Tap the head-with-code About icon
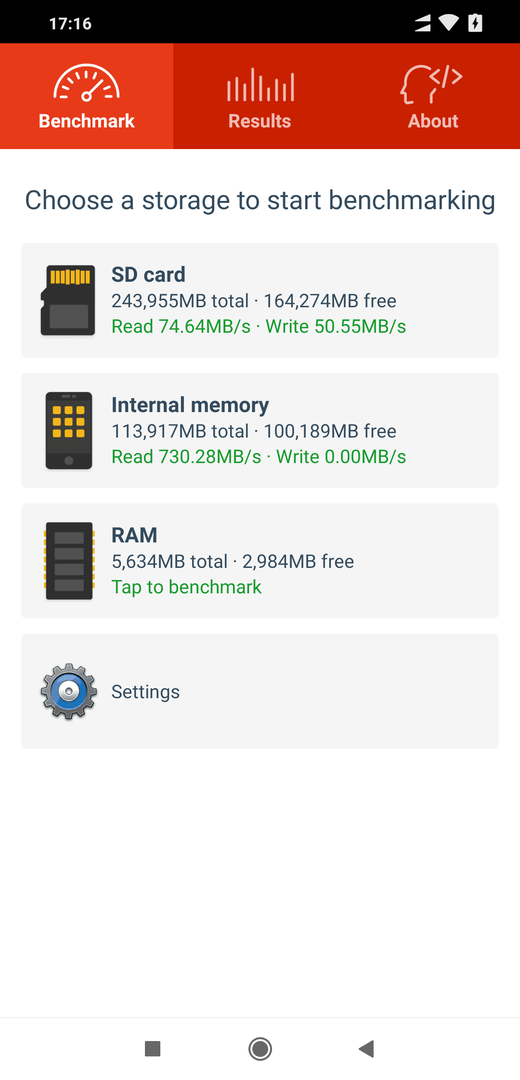The height and width of the screenshot is (1080, 520). click(x=431, y=85)
